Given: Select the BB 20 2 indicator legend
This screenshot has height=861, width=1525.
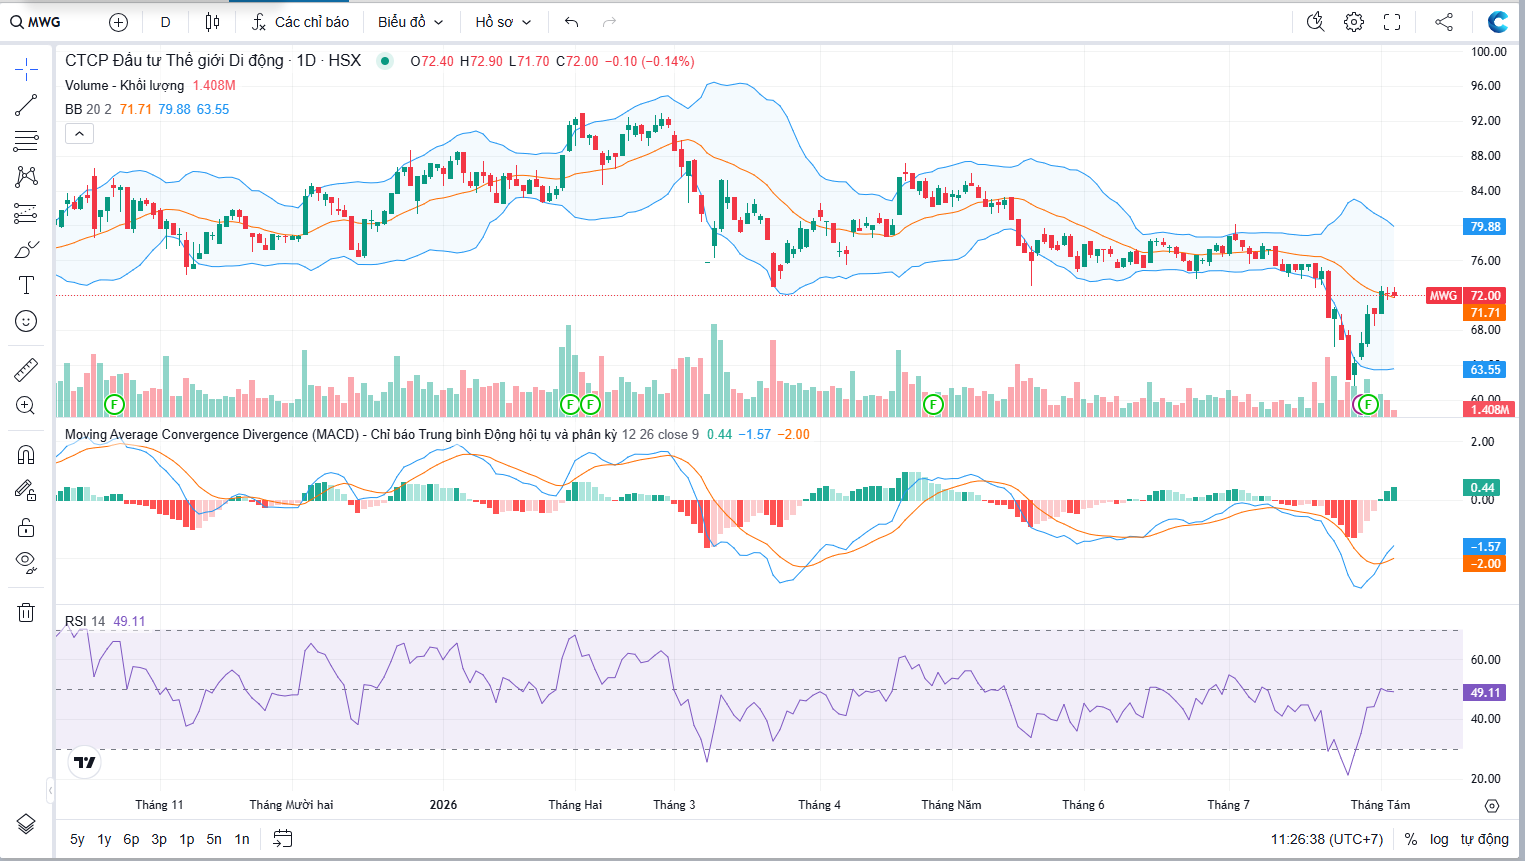Looking at the screenshot, I should (88, 109).
